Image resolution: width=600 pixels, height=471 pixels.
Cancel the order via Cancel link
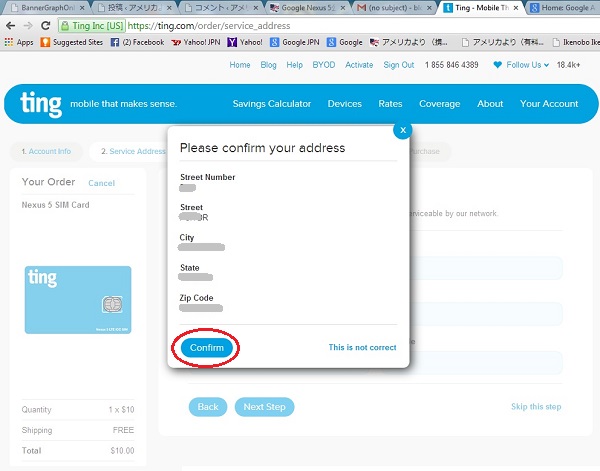coord(101,183)
